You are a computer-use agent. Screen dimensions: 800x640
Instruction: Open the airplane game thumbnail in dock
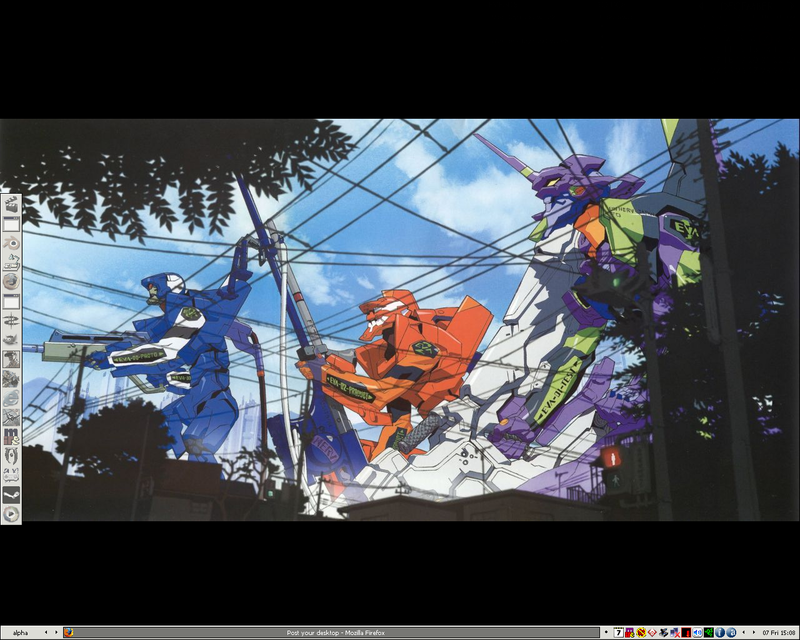(x=11, y=417)
